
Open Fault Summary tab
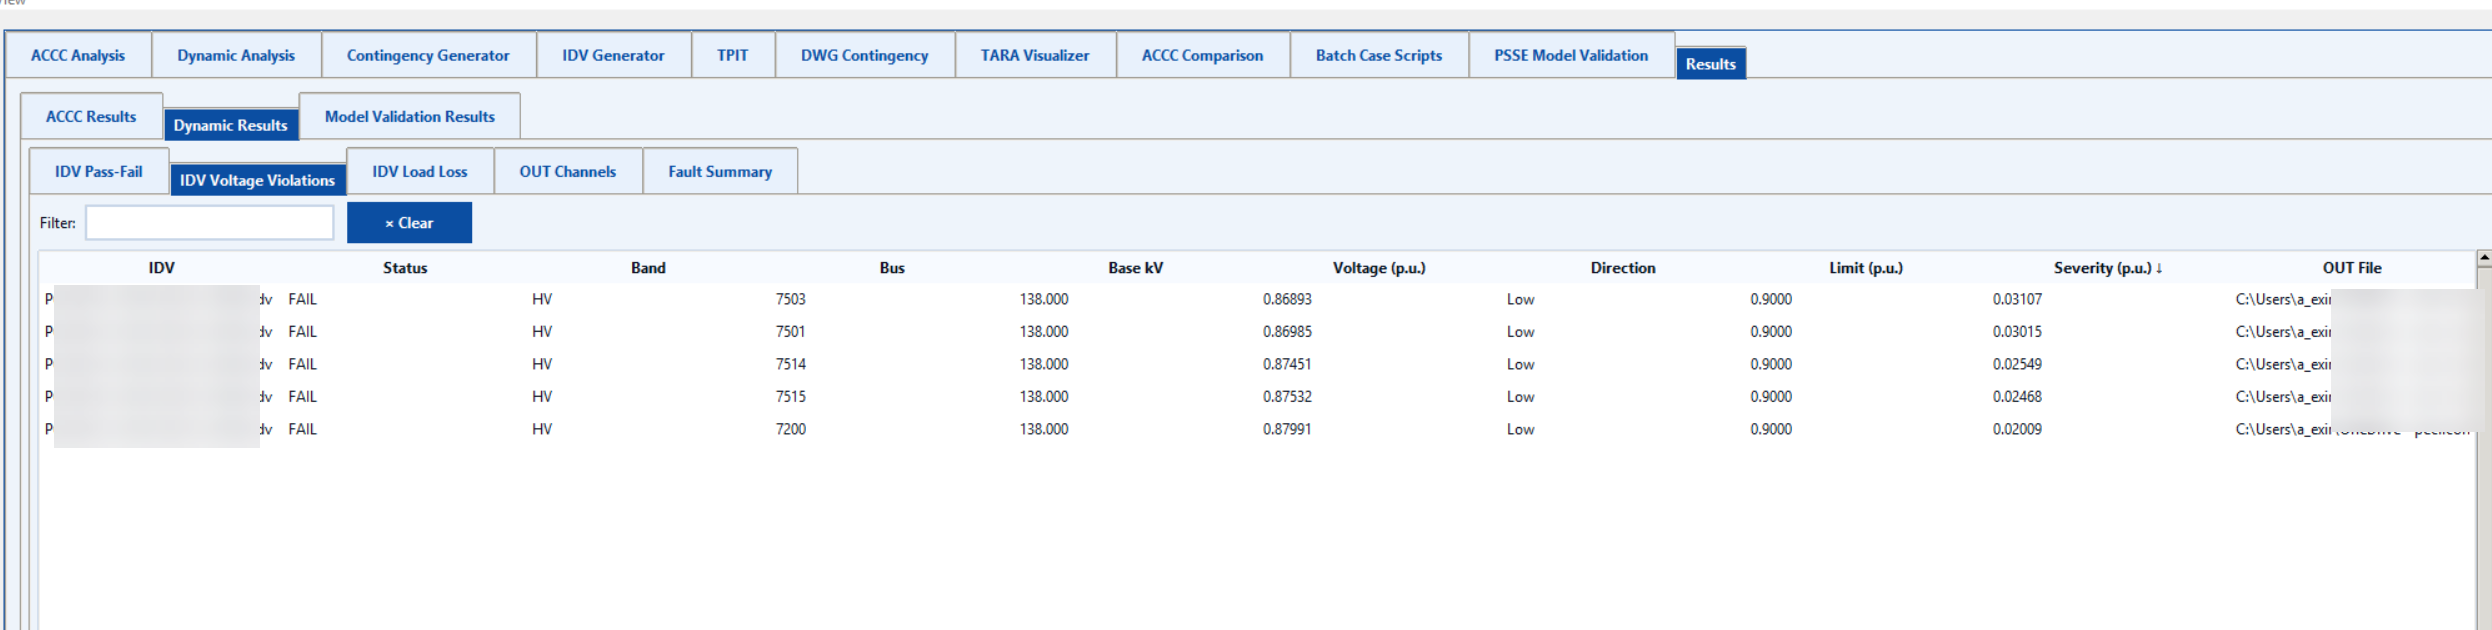(720, 171)
